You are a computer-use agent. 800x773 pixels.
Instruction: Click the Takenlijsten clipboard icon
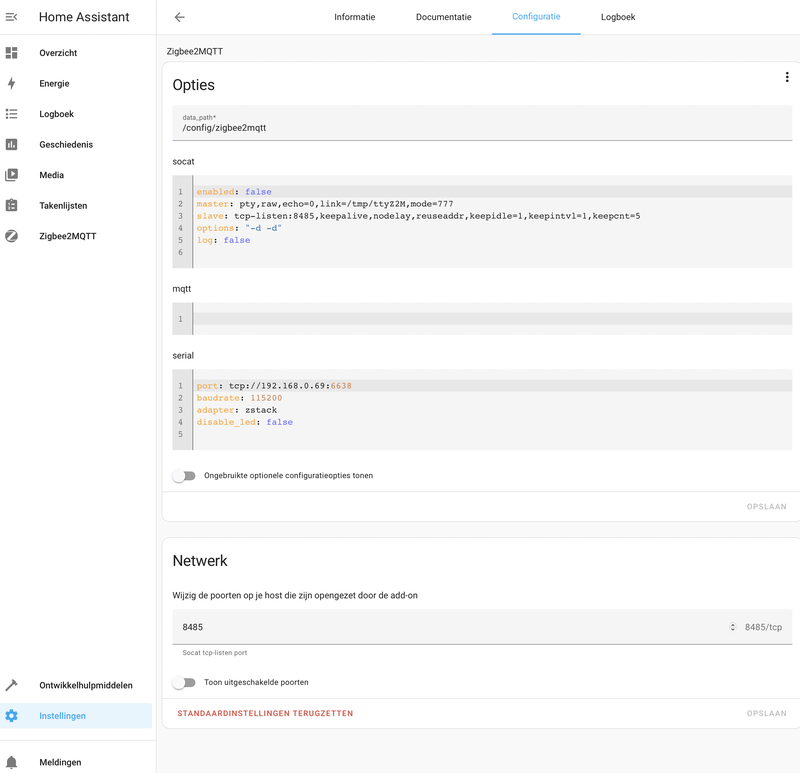12,206
